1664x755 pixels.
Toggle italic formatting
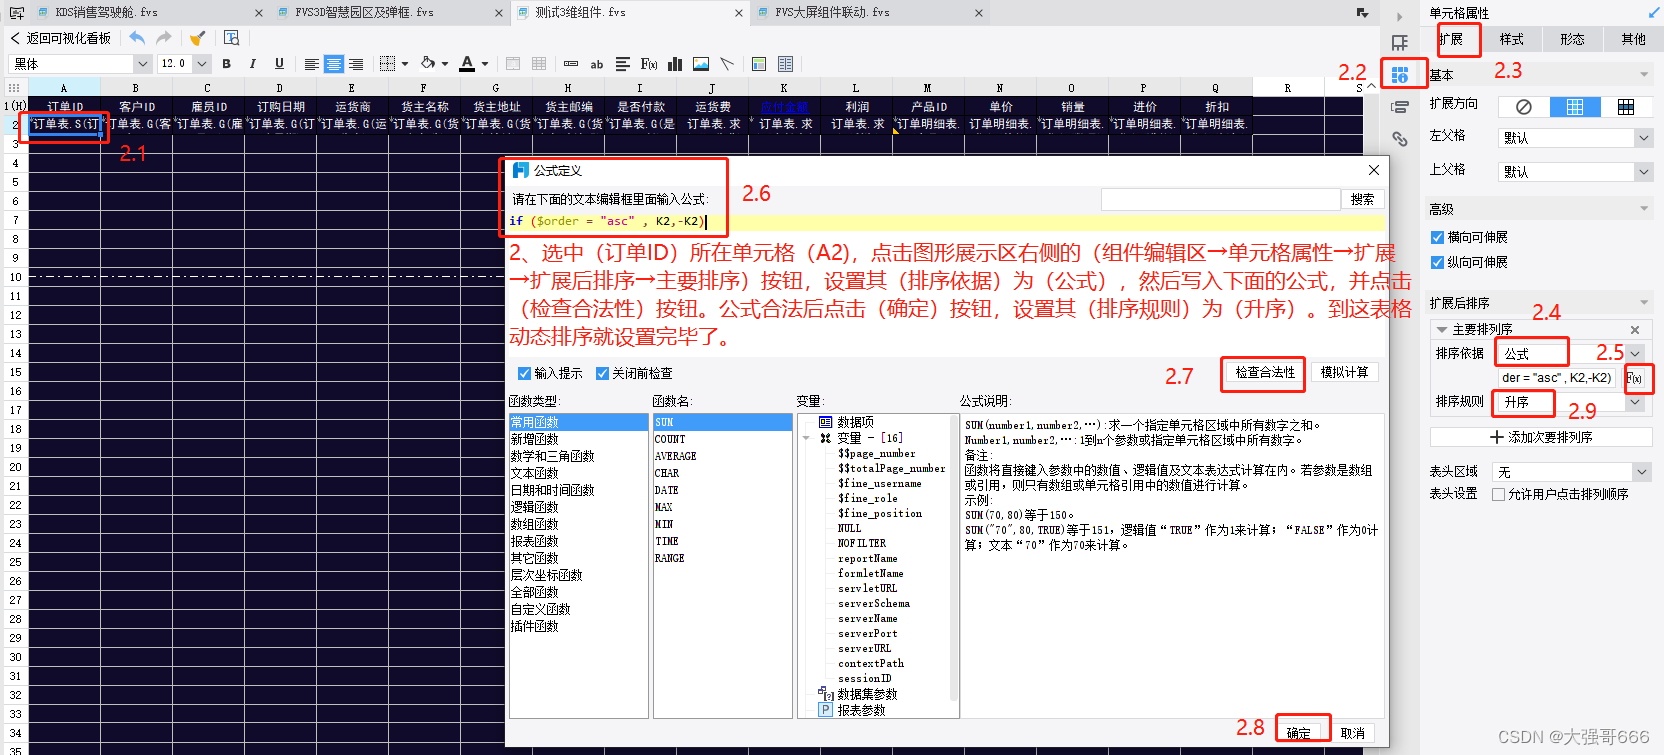pyautogui.click(x=253, y=64)
